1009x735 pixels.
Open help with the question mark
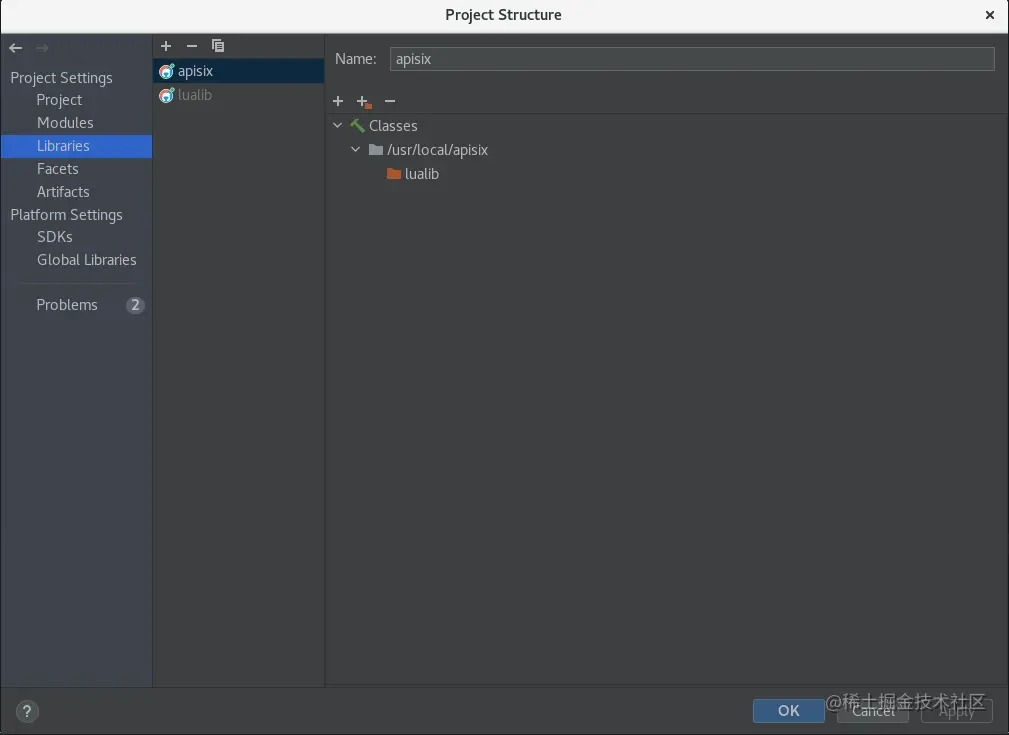(27, 711)
